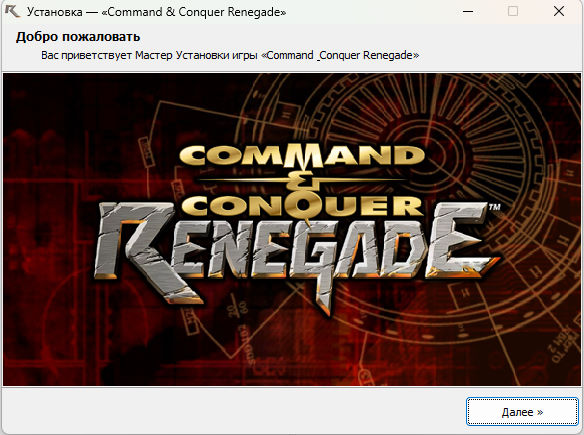Click the Далее » button to continue
Image resolution: width=584 pixels, height=435 pixels.
(x=522, y=412)
